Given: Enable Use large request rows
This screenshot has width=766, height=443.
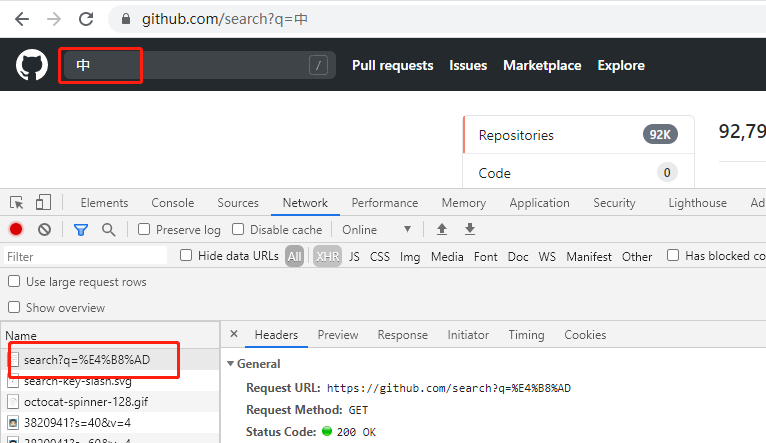Looking at the screenshot, I should 14,281.
